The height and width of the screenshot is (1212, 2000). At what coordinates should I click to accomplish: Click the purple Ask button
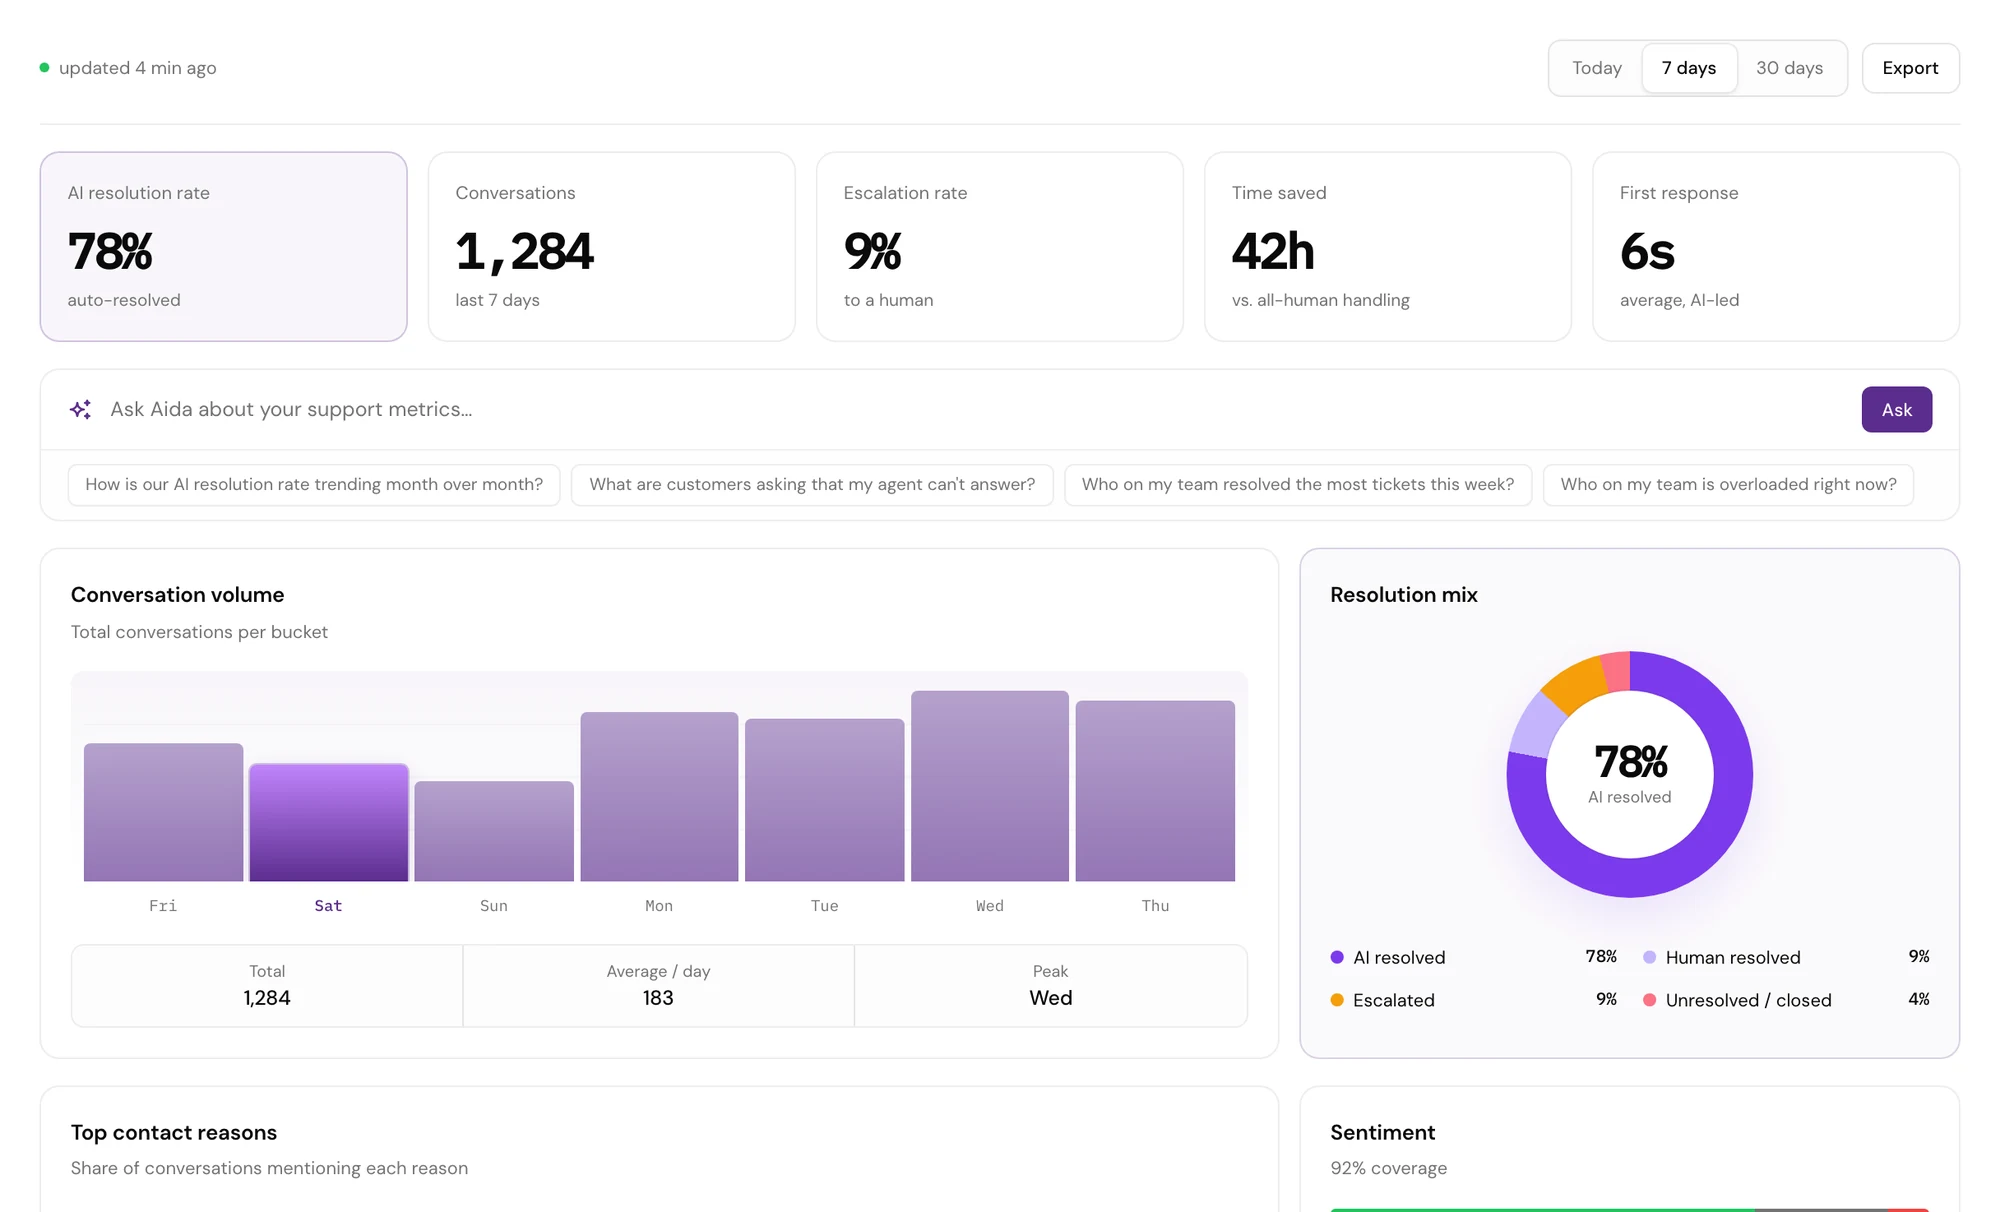click(1896, 410)
